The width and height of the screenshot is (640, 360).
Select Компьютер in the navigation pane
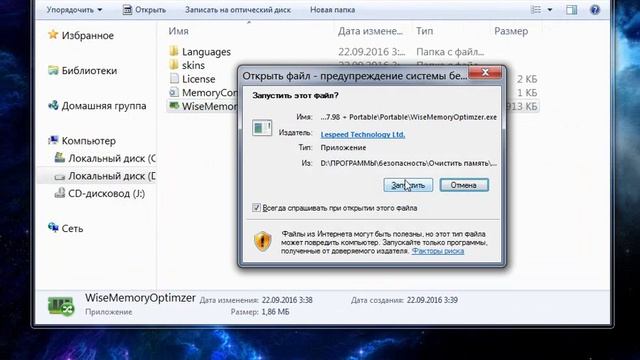tap(89, 141)
